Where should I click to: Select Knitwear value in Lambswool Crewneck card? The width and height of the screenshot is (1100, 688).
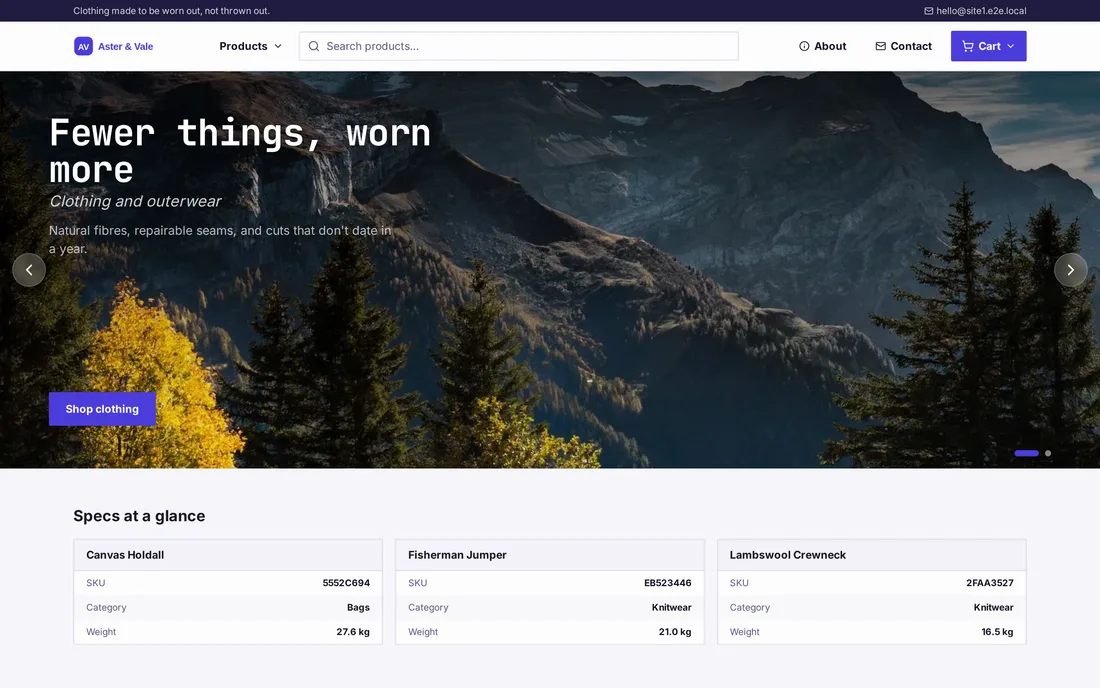[993, 607]
